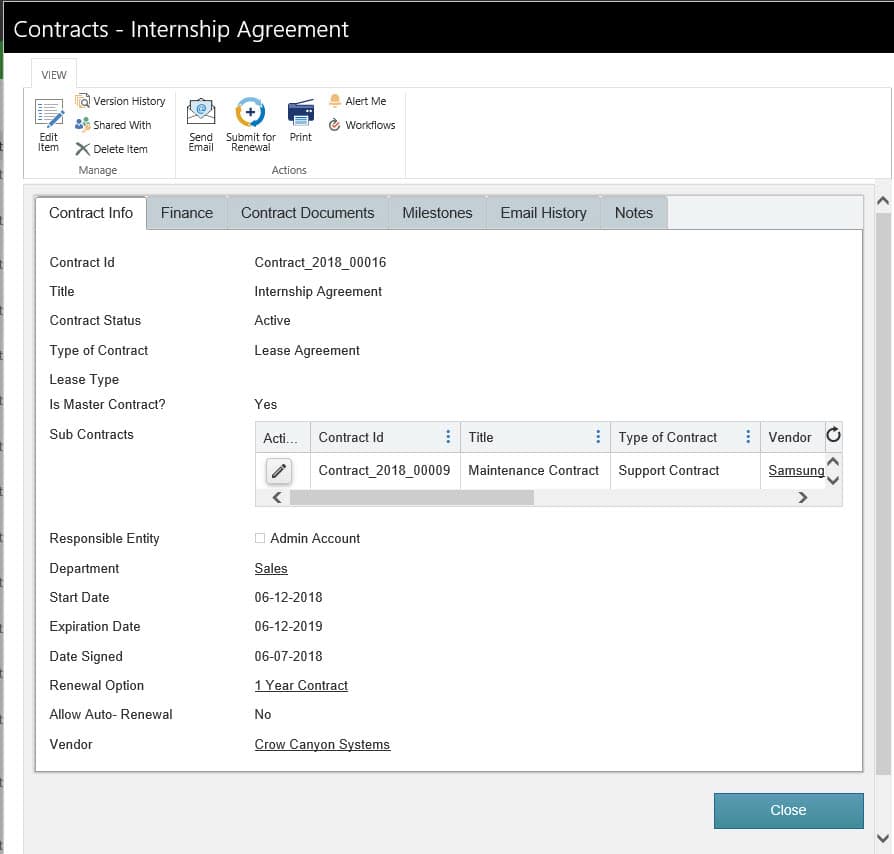Screen dimensions: 894x854
Task: Click the form's scroll-up arrow
Action: click(883, 201)
